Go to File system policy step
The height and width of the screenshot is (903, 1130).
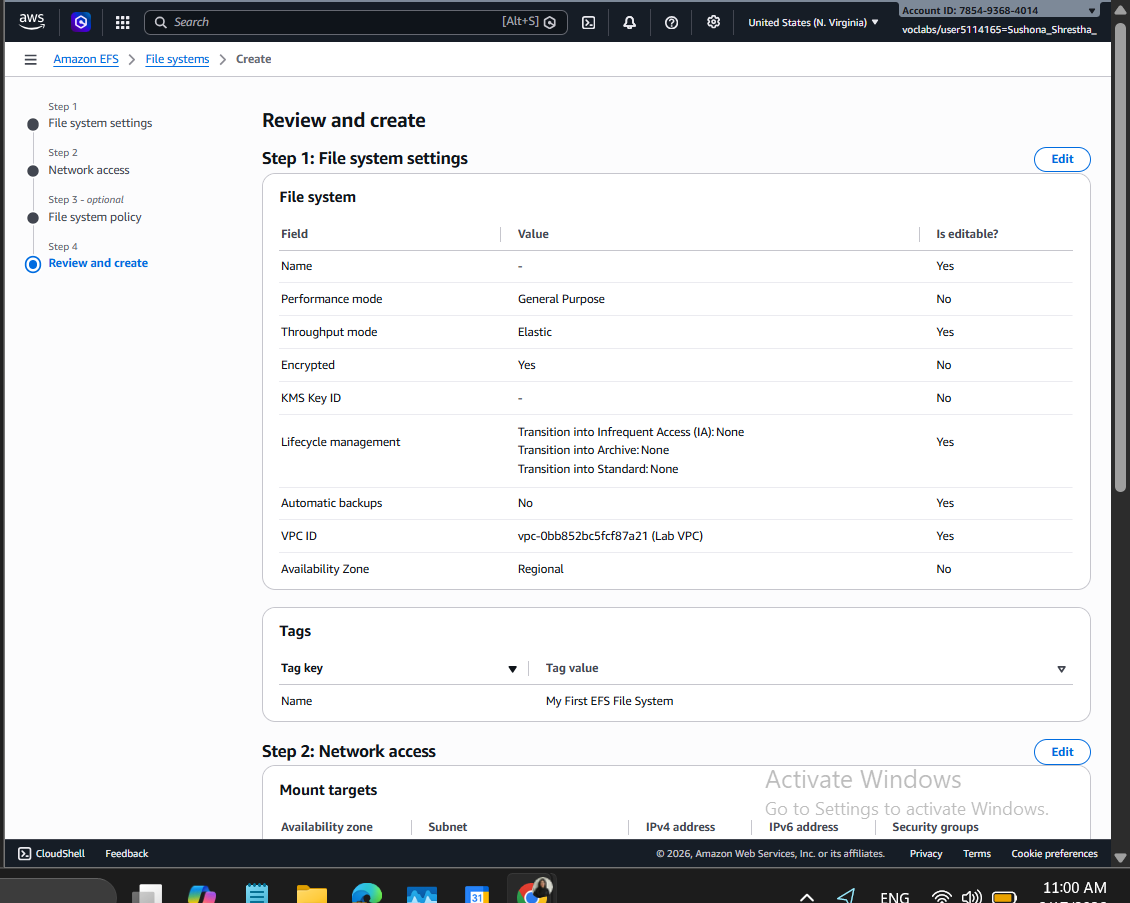click(x=94, y=217)
